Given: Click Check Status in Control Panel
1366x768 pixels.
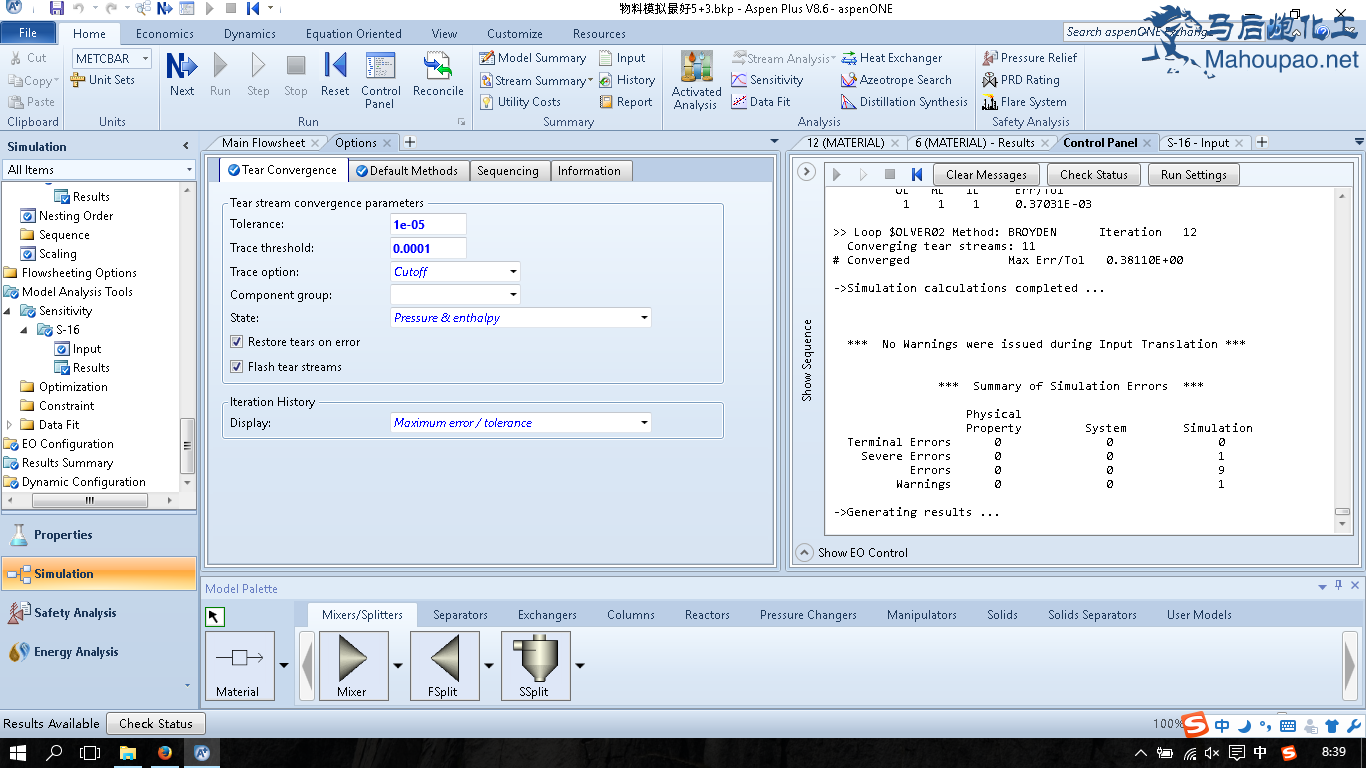Looking at the screenshot, I should click(x=1094, y=175).
